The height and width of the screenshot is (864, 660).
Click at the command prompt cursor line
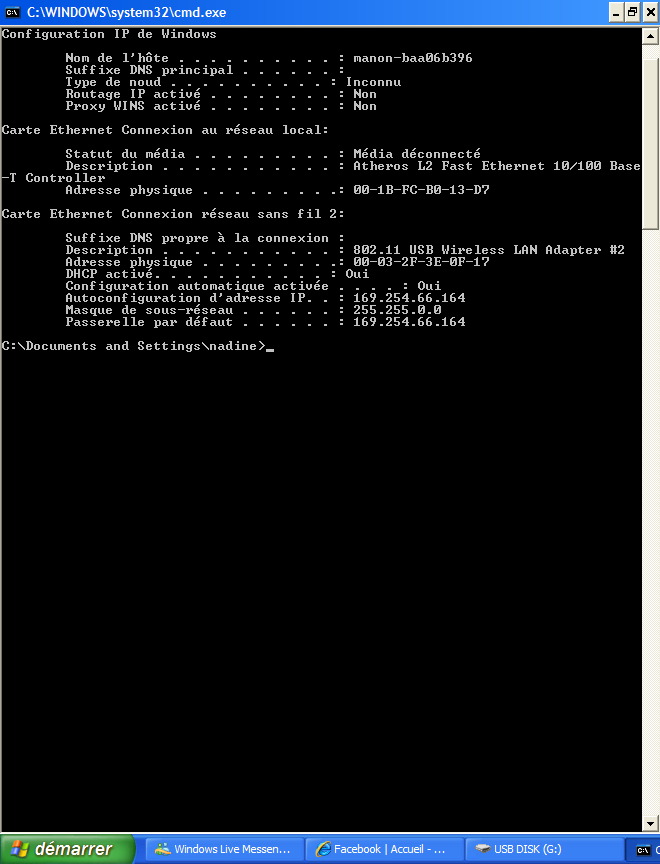(x=138, y=346)
